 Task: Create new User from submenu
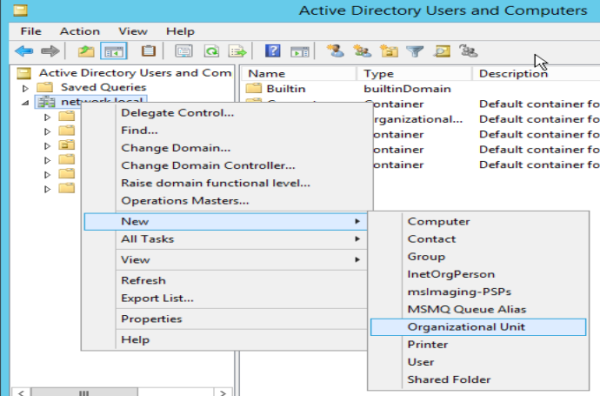[478, 362]
